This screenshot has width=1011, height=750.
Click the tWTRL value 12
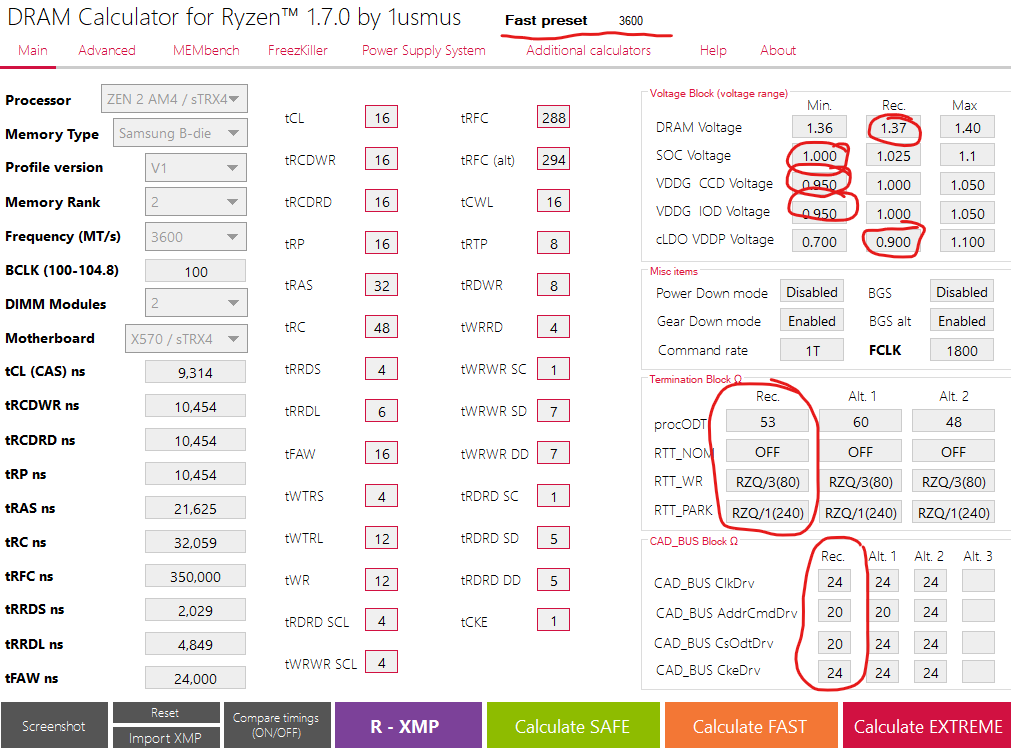click(x=382, y=538)
